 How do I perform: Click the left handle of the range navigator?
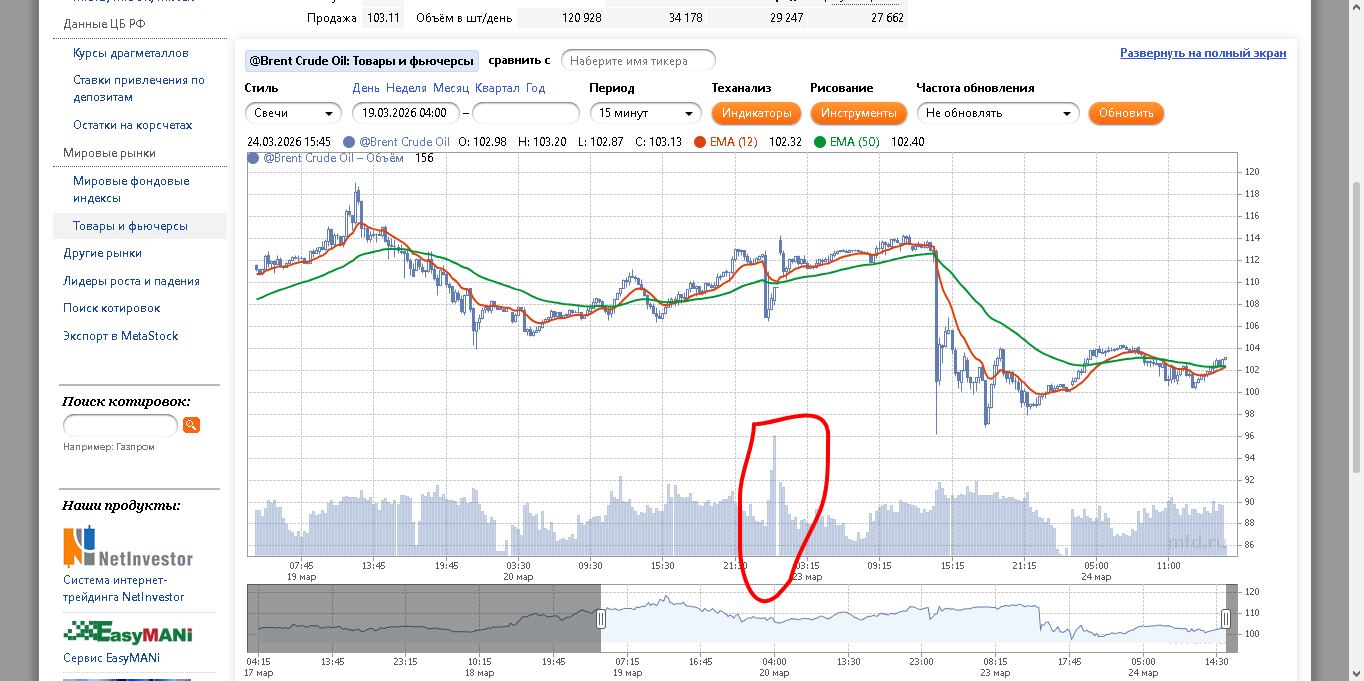click(601, 620)
